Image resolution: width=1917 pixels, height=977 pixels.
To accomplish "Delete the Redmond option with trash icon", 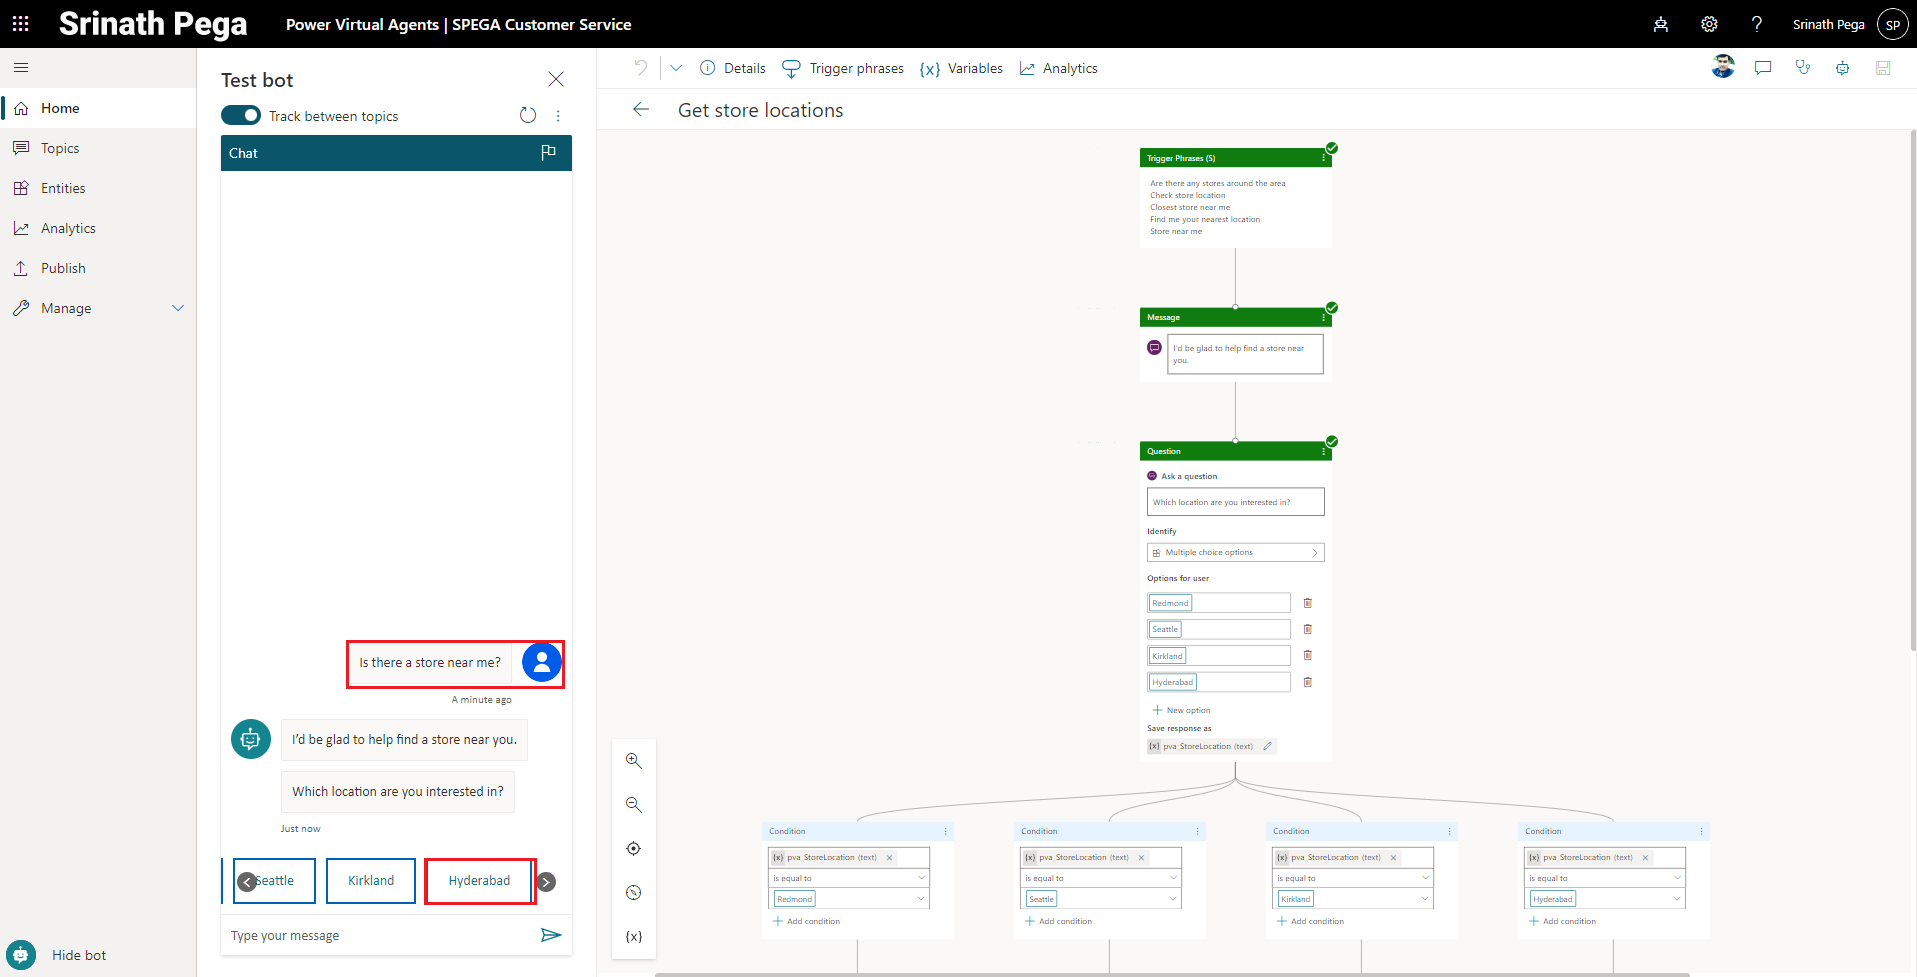I will point(1307,603).
